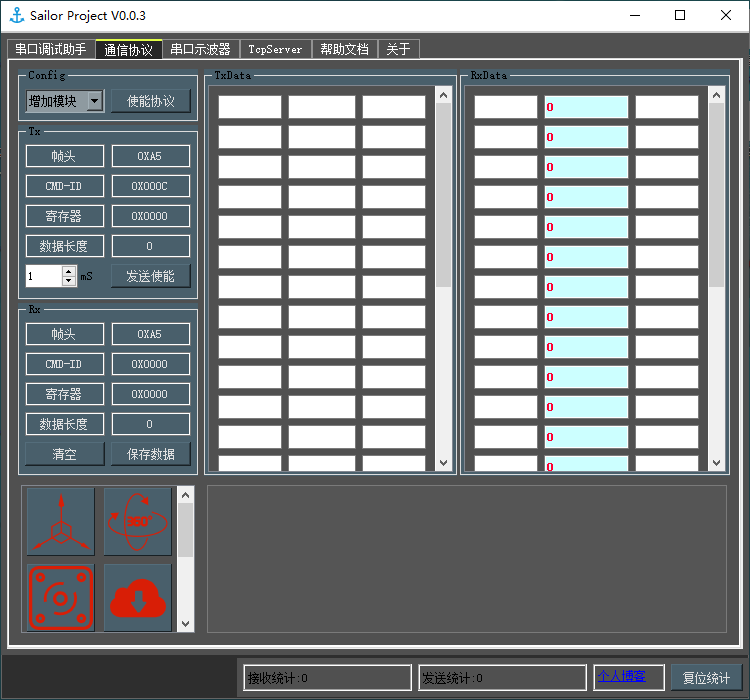Click the large empty log output area
The width and height of the screenshot is (750, 700).
[467, 559]
